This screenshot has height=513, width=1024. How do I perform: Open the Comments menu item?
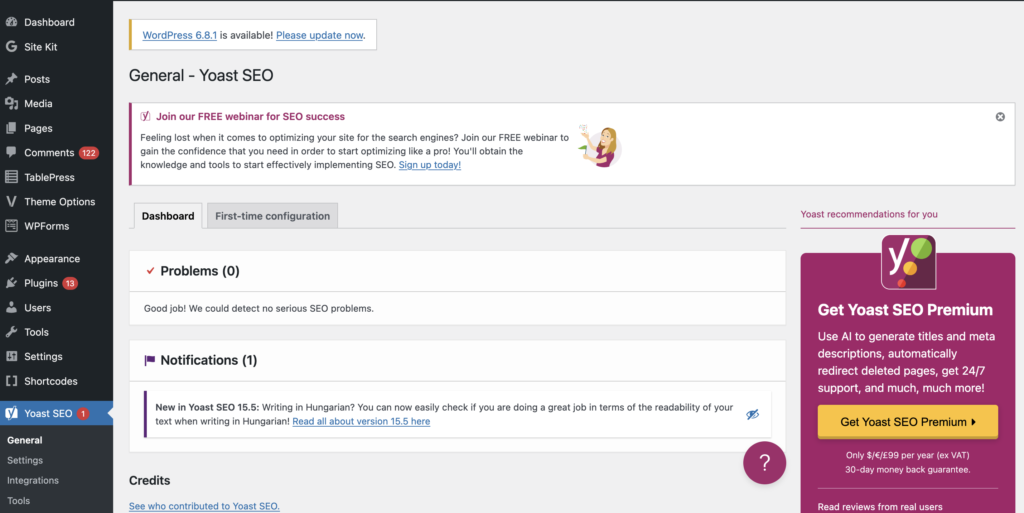pos(56,153)
